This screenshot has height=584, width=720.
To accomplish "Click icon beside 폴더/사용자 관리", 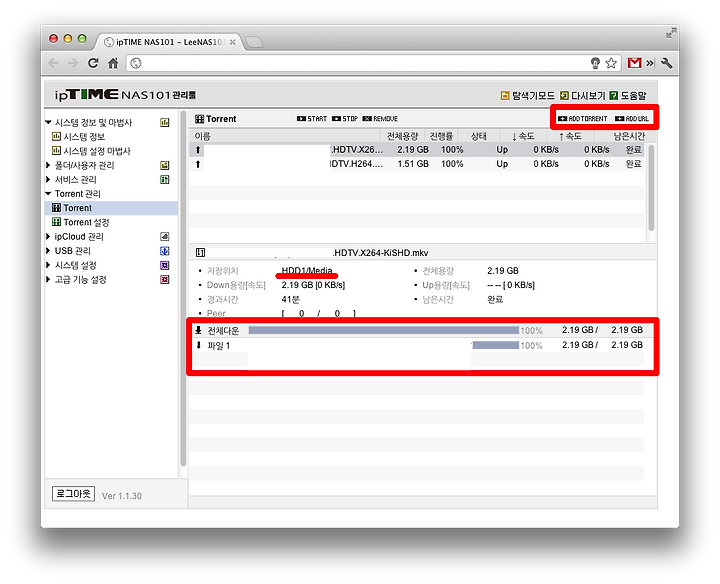I will tap(164, 165).
